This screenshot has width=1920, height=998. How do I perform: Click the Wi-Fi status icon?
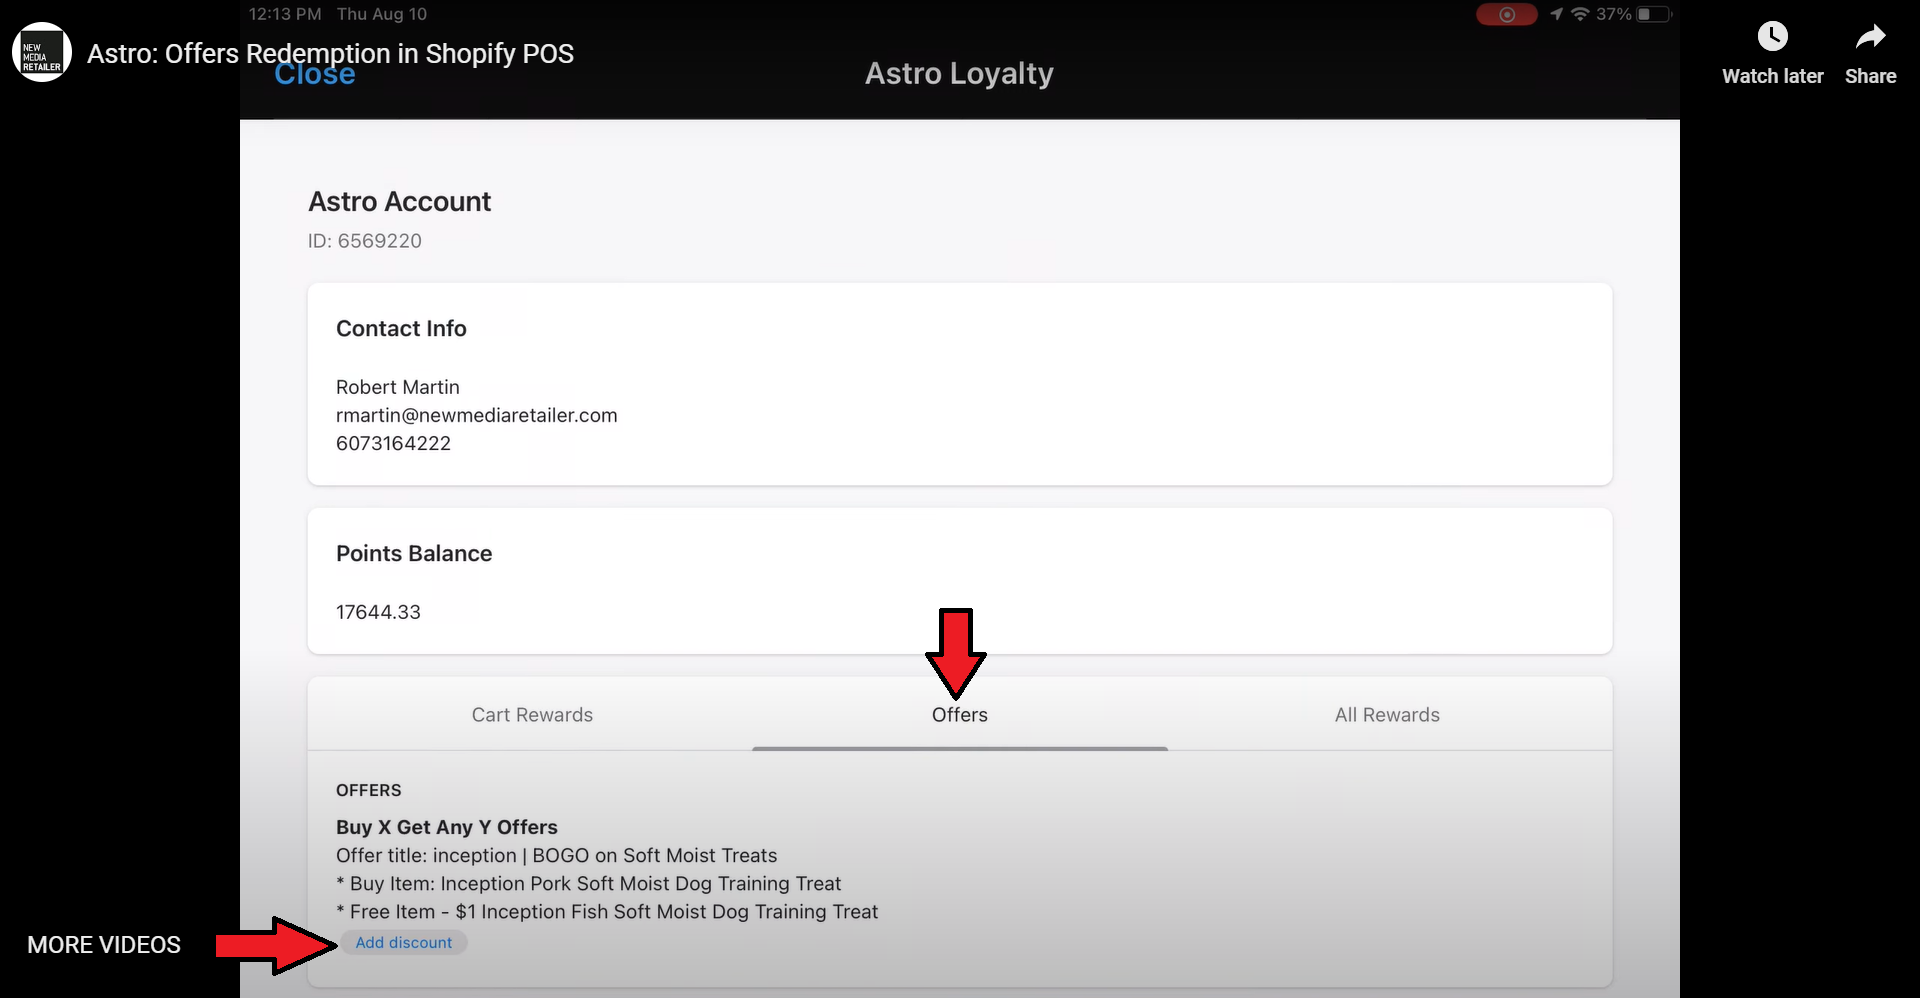1580,14
